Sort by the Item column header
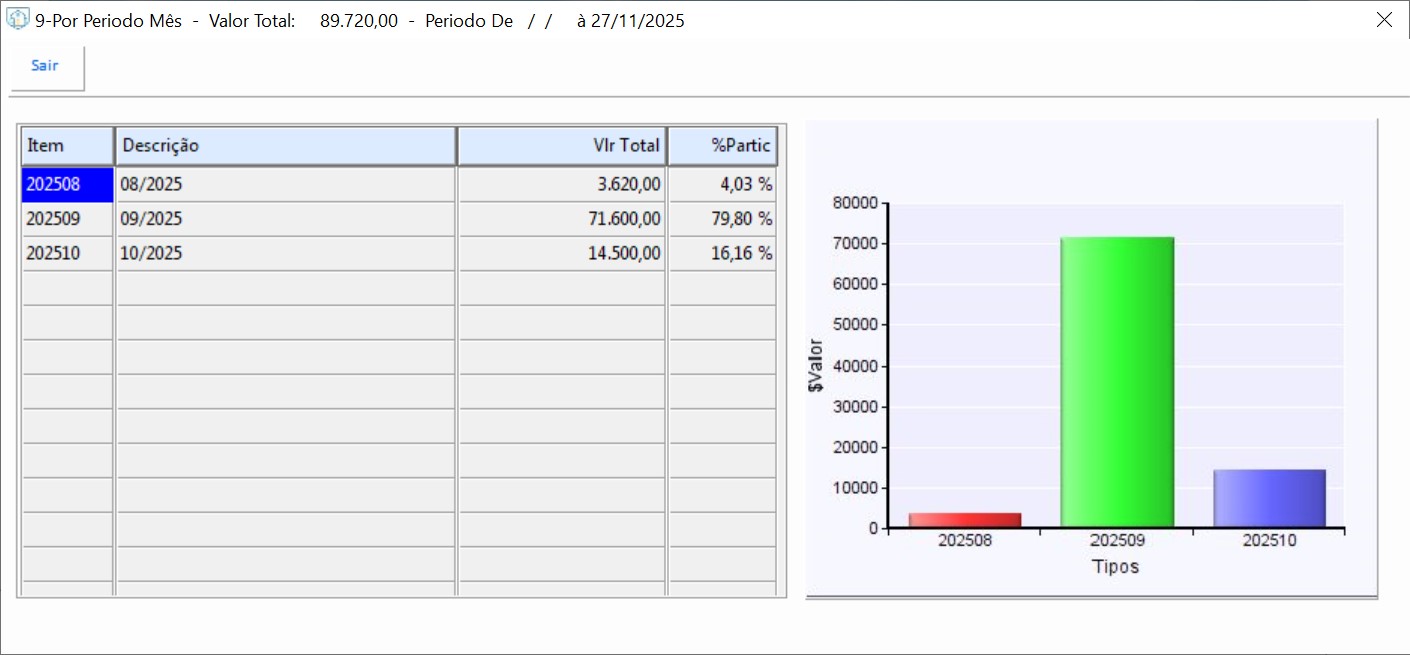The width and height of the screenshot is (1410, 655). [x=67, y=146]
